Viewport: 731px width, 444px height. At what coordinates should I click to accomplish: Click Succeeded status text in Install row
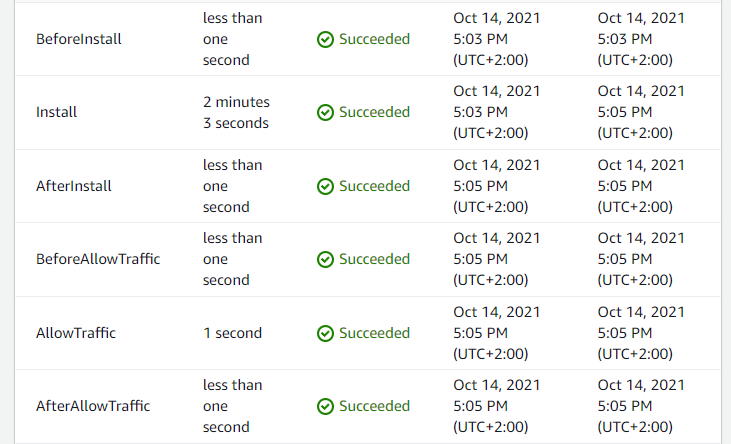[374, 112]
